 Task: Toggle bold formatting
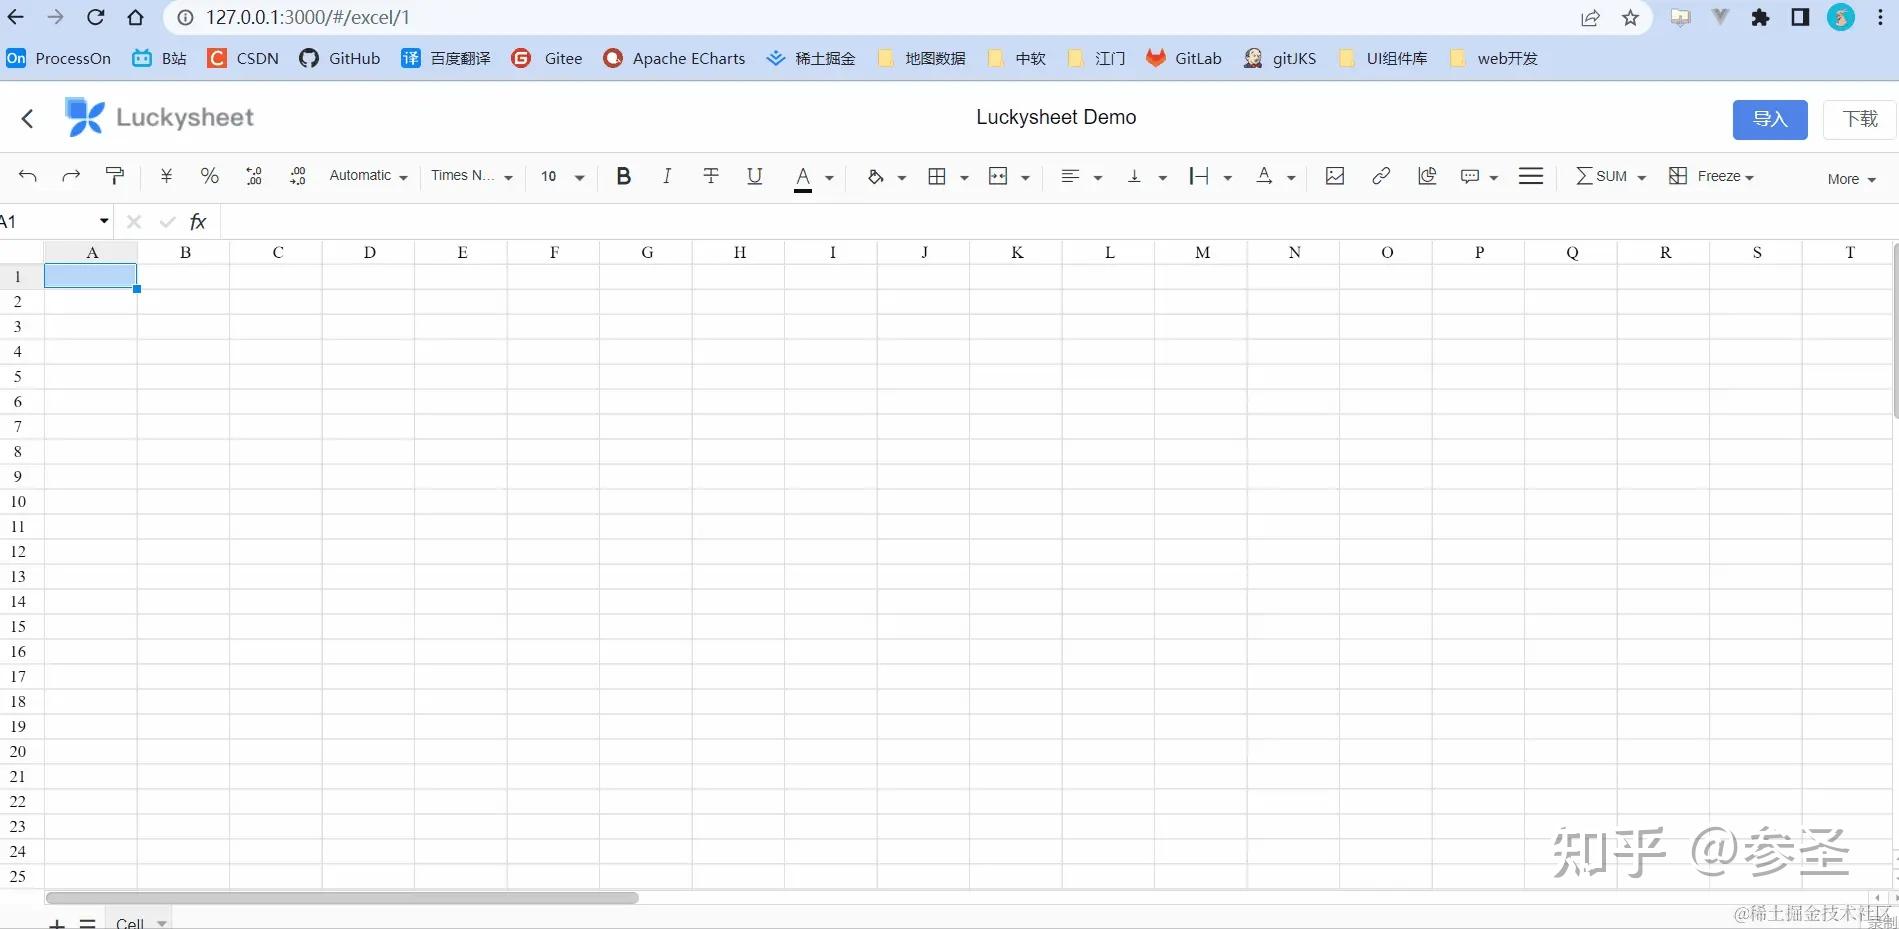[x=623, y=176]
